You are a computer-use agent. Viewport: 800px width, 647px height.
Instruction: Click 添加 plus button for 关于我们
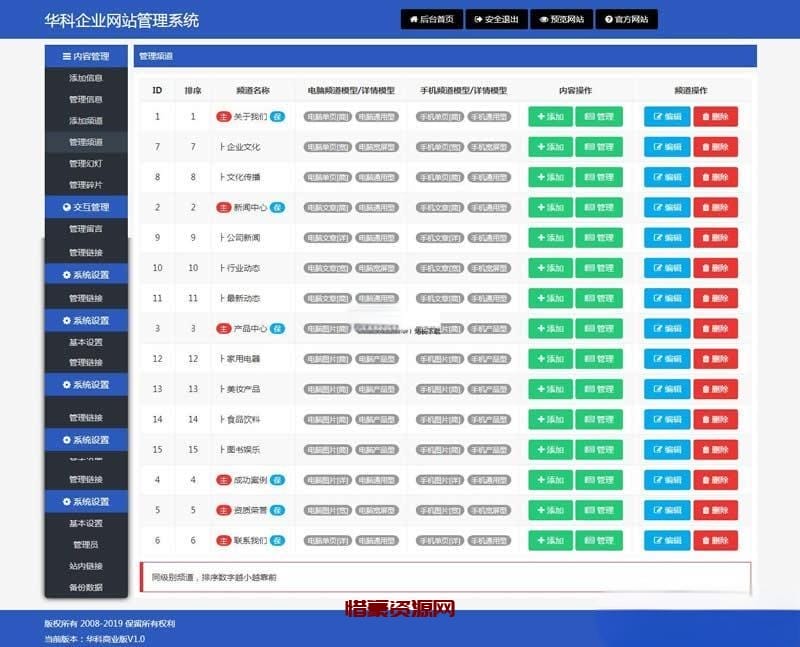pyautogui.click(x=550, y=117)
